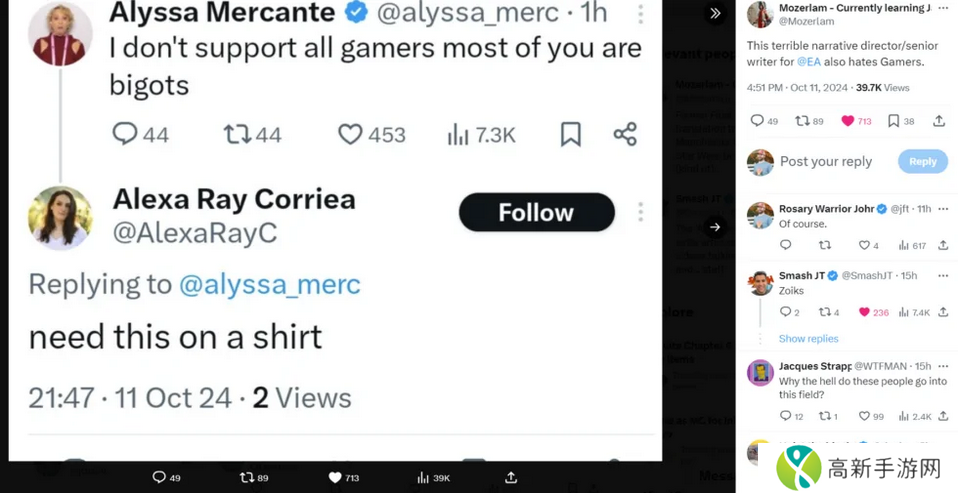Retweet Alyssa Mercante's tweet with 44 reposts
The width and height of the screenshot is (958, 493).
coord(237,134)
